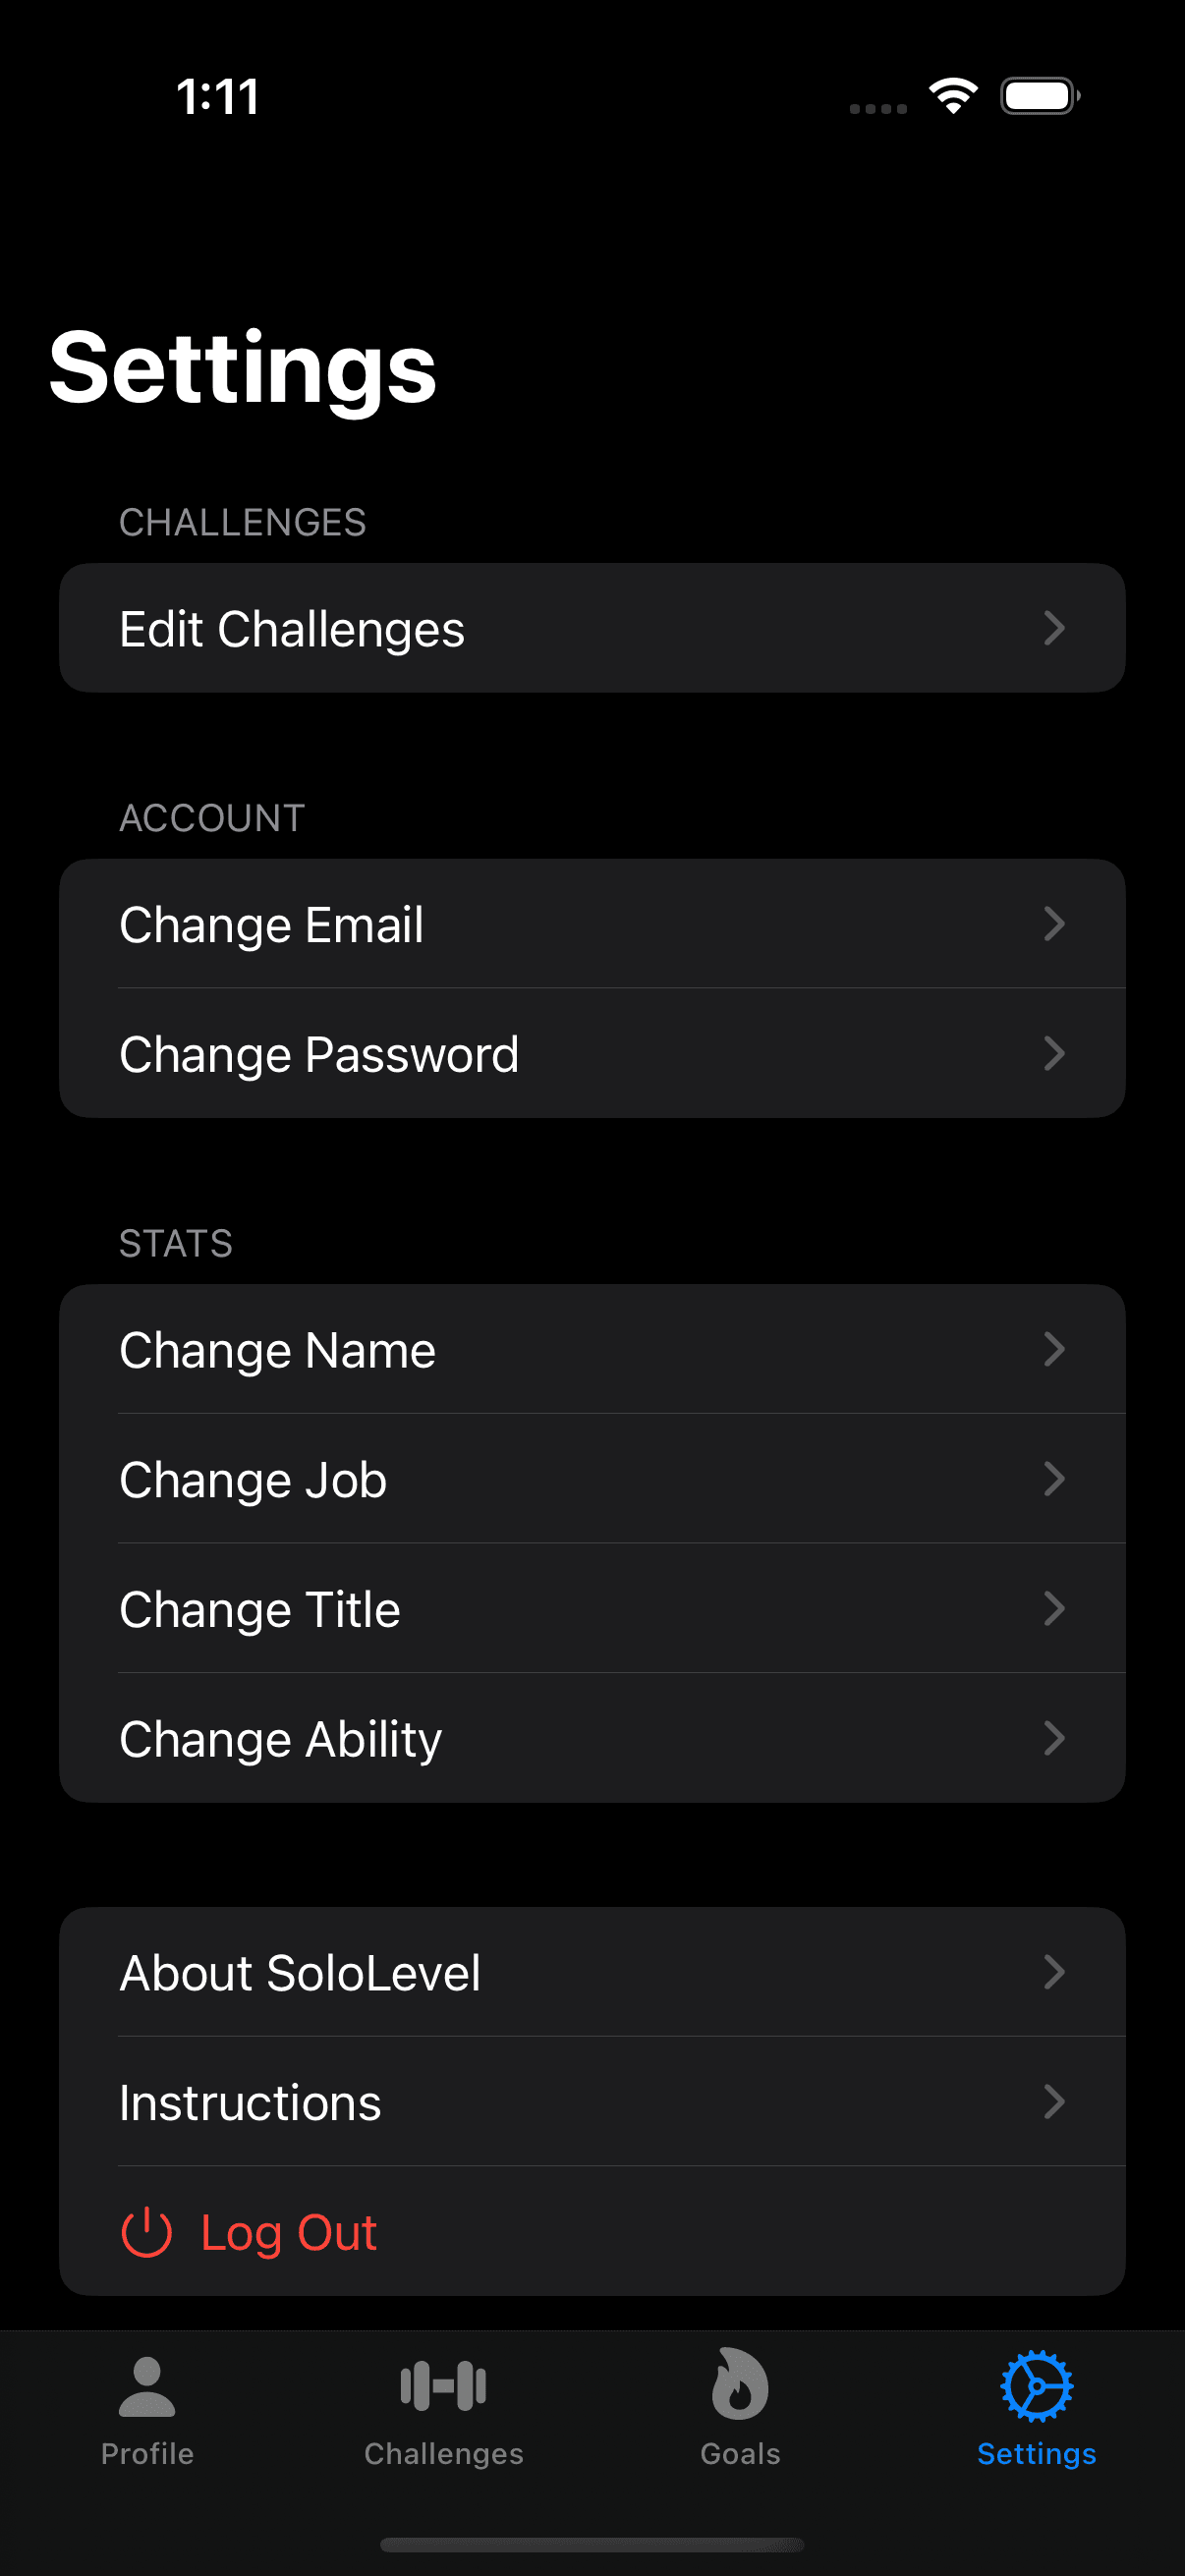
Task: Tap the battery status icon
Action: point(1039,96)
